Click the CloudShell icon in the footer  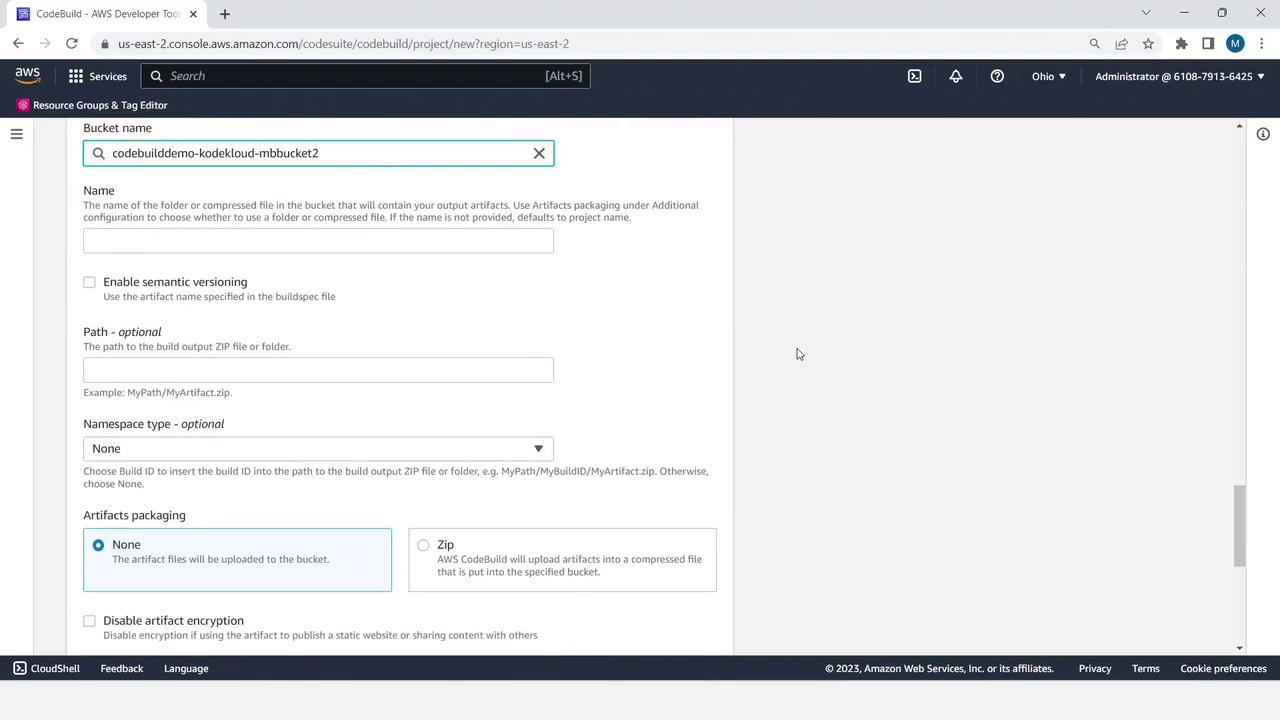[20, 668]
